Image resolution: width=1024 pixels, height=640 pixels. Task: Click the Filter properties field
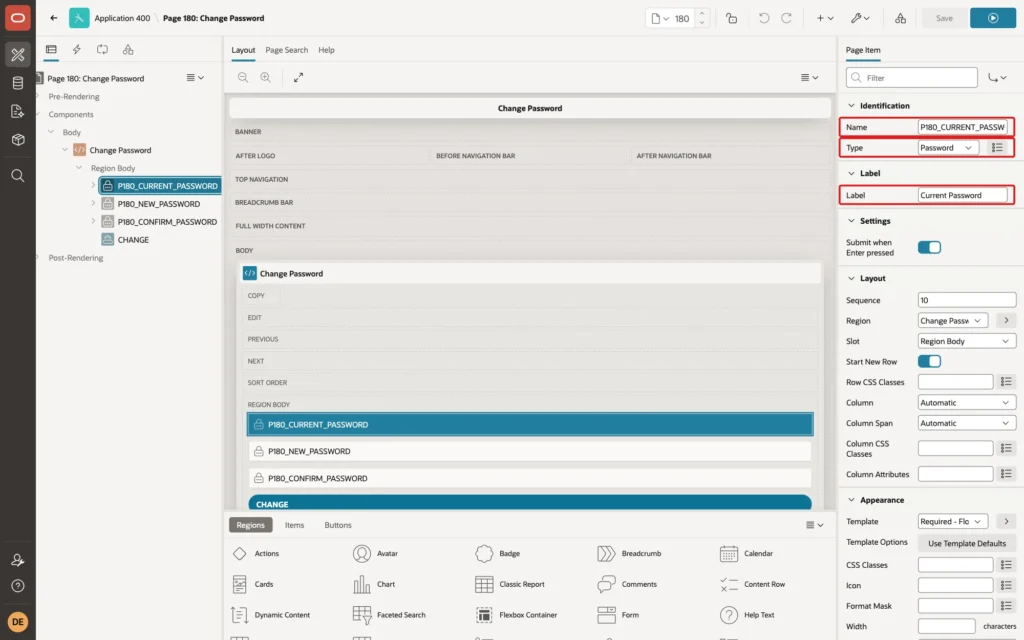[912, 78]
